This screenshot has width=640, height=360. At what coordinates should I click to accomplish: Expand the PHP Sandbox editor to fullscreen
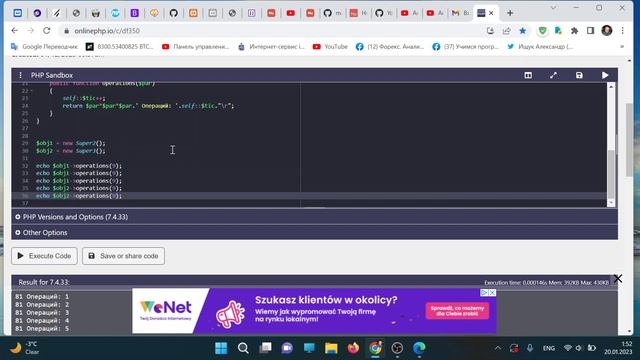coord(553,75)
